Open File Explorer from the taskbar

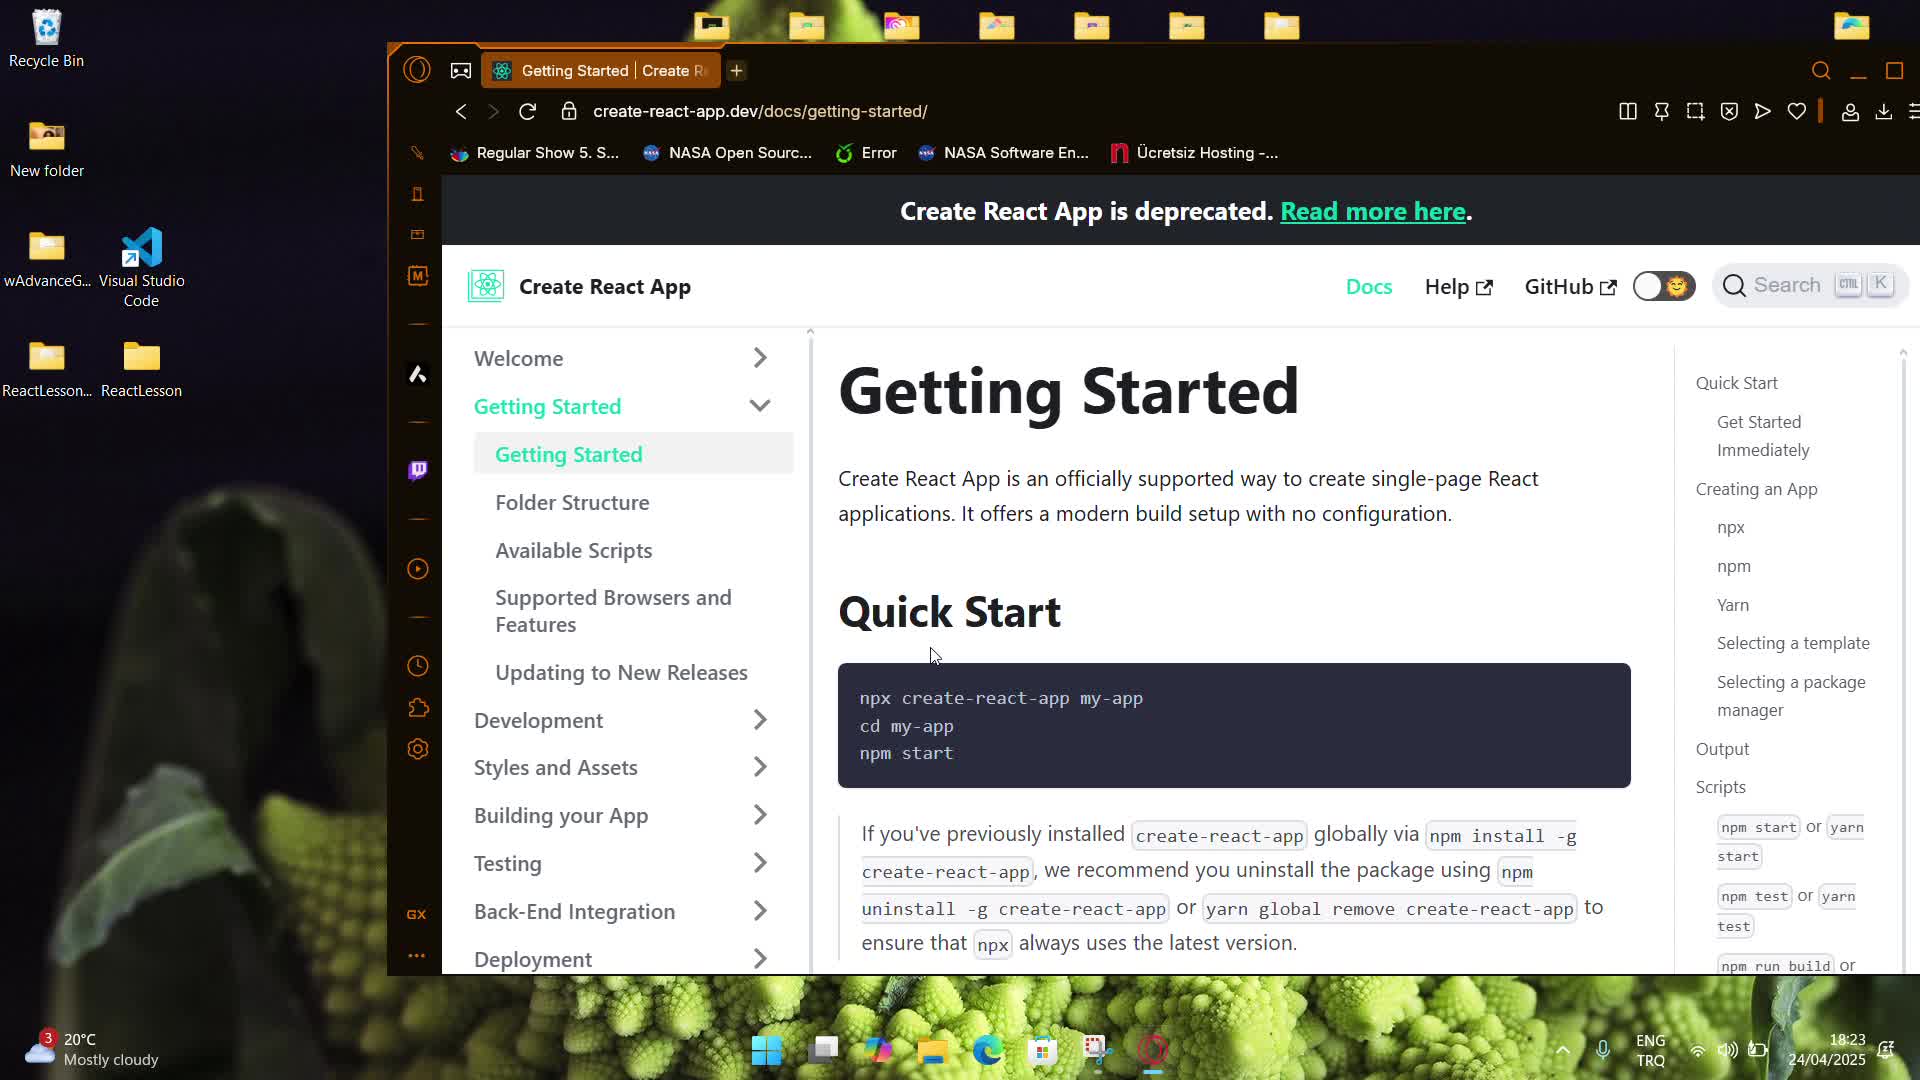[x=932, y=1050]
